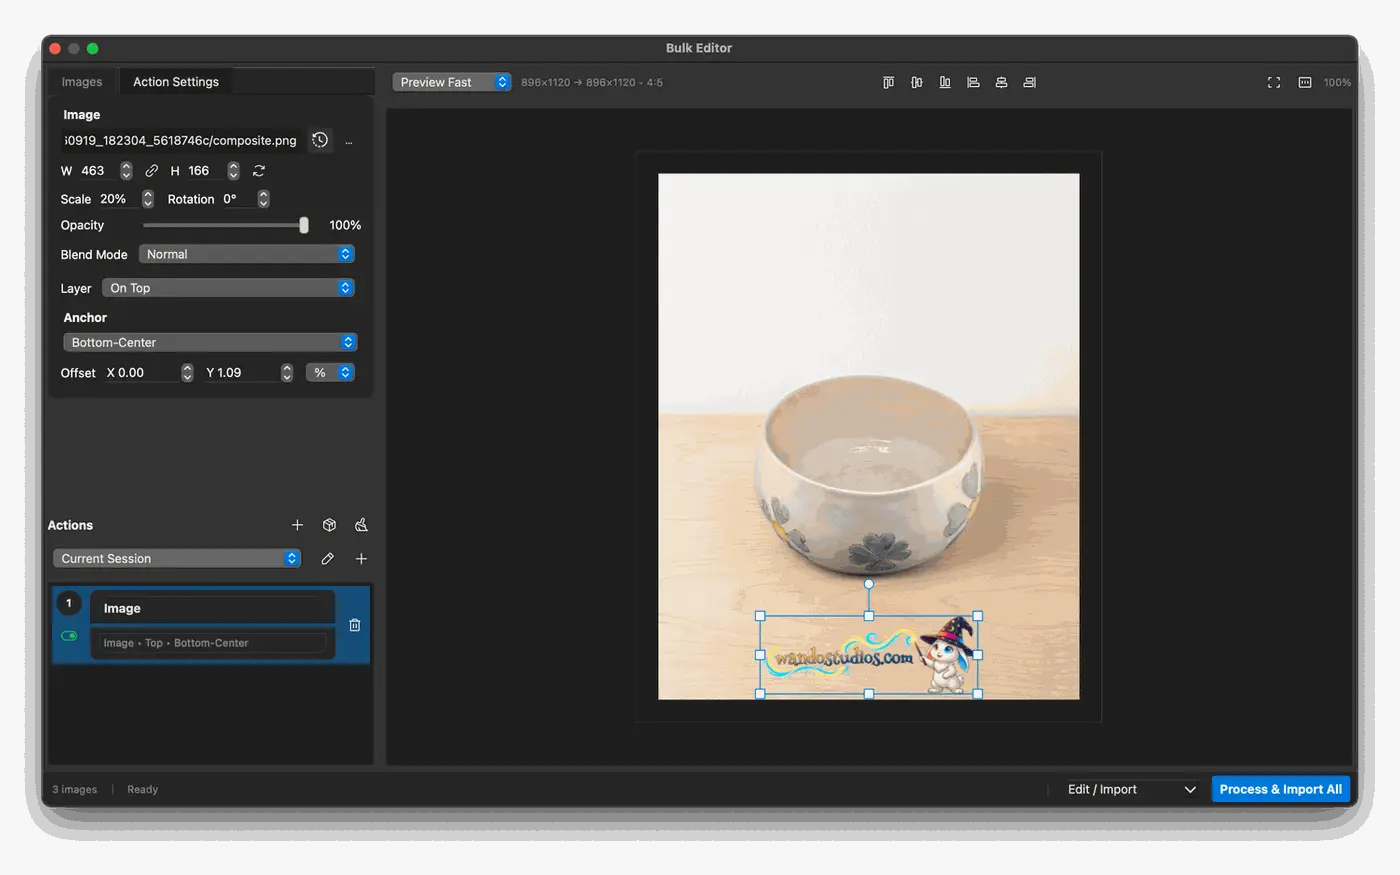Click 'Image · Top · Bottom-Center' summary text

point(176,643)
